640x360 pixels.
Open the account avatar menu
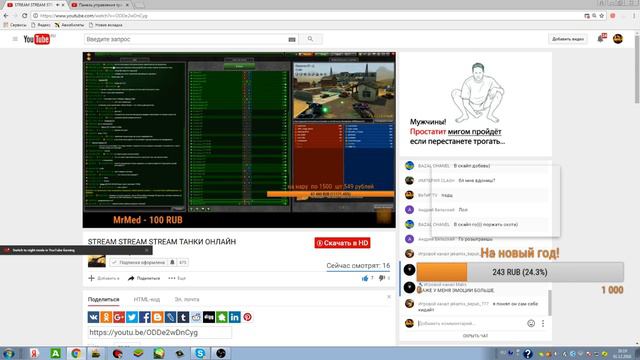618,39
